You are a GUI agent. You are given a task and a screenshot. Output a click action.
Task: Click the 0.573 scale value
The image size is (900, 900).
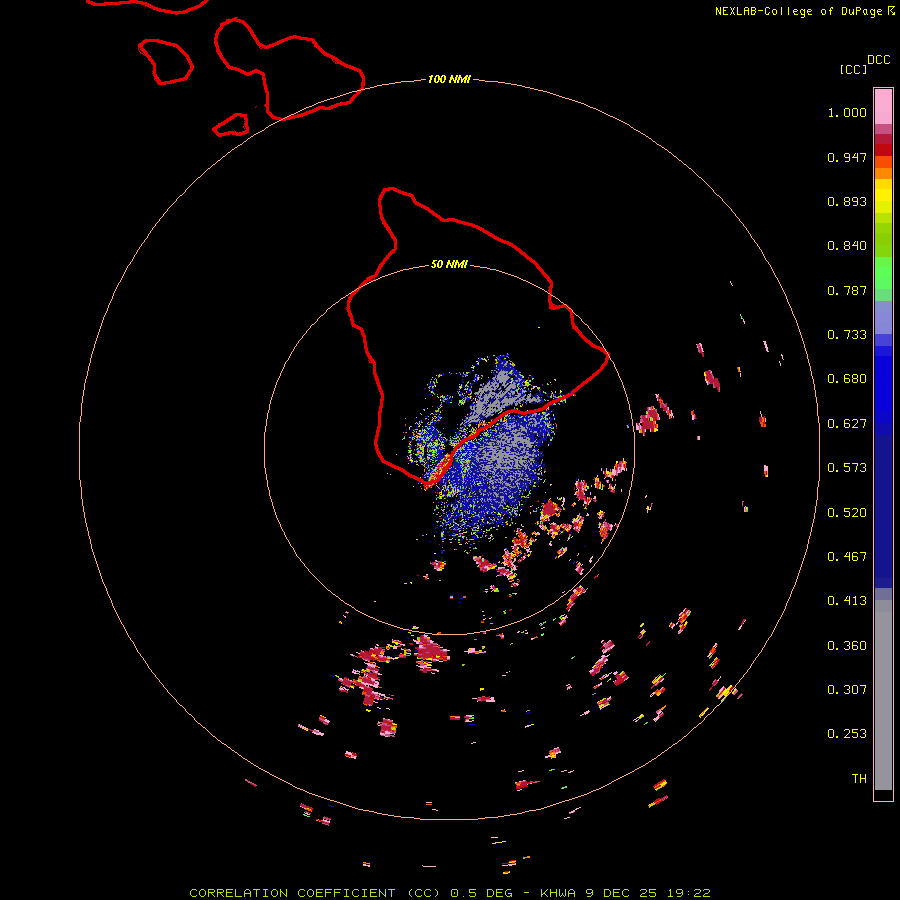pos(847,468)
